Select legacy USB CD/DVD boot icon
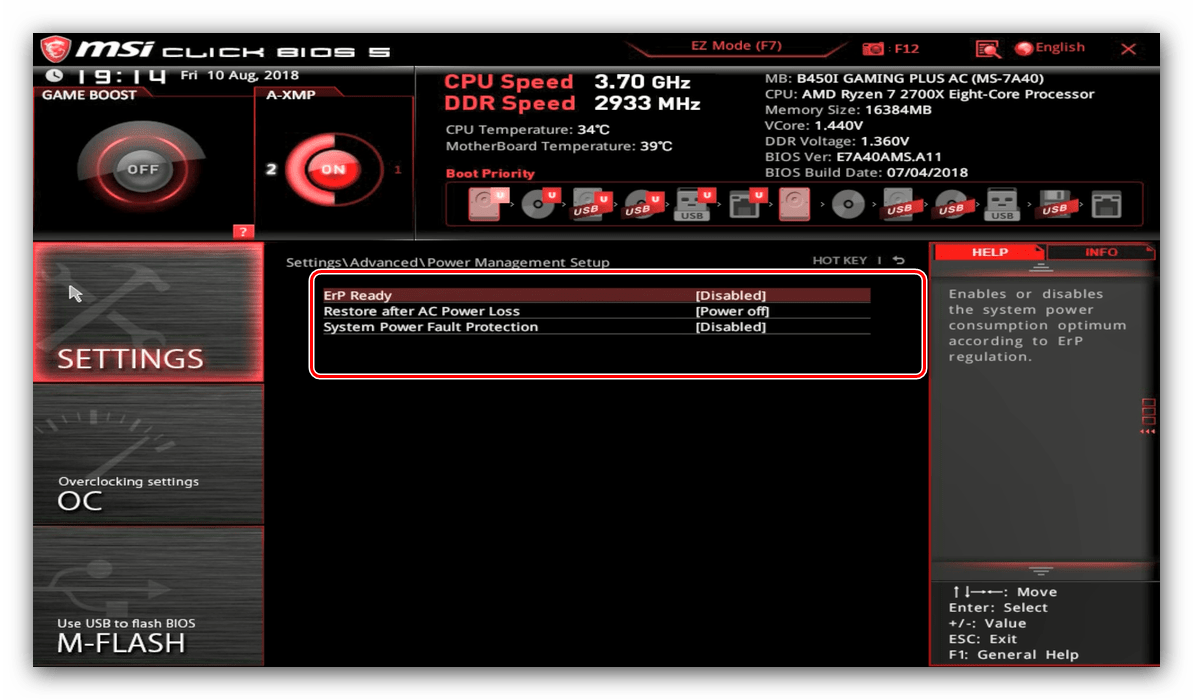The image size is (1193, 700). point(951,205)
